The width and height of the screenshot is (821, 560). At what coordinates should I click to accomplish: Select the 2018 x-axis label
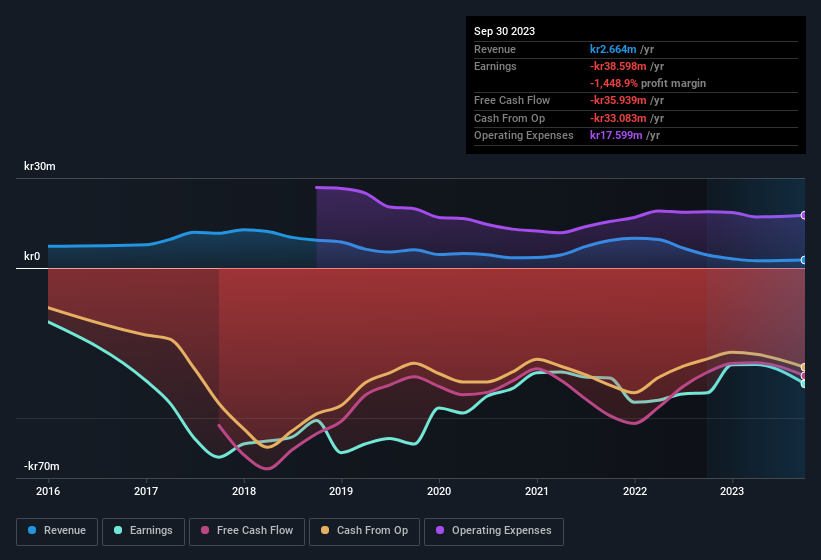point(244,491)
